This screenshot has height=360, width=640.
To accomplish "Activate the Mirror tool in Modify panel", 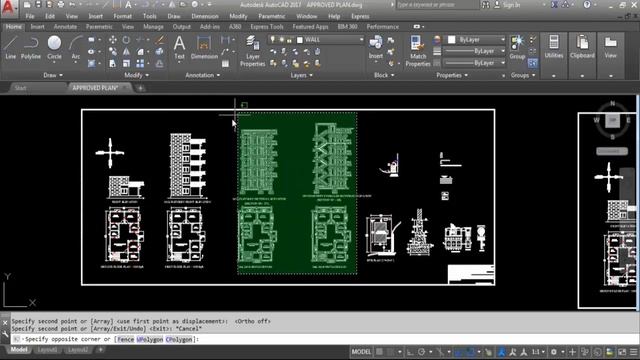I will point(127,52).
